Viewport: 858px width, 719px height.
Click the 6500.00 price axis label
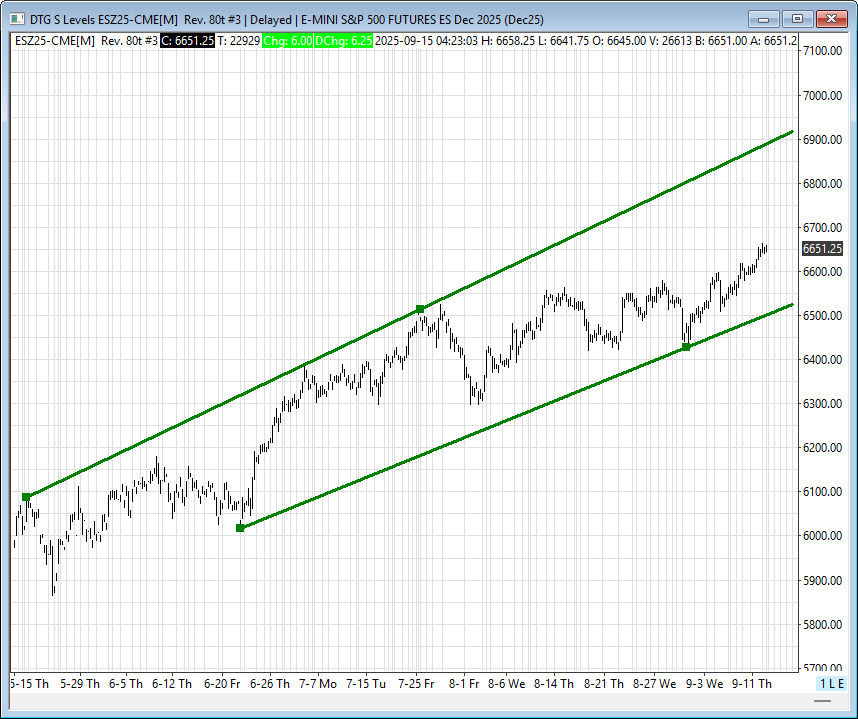coord(822,316)
